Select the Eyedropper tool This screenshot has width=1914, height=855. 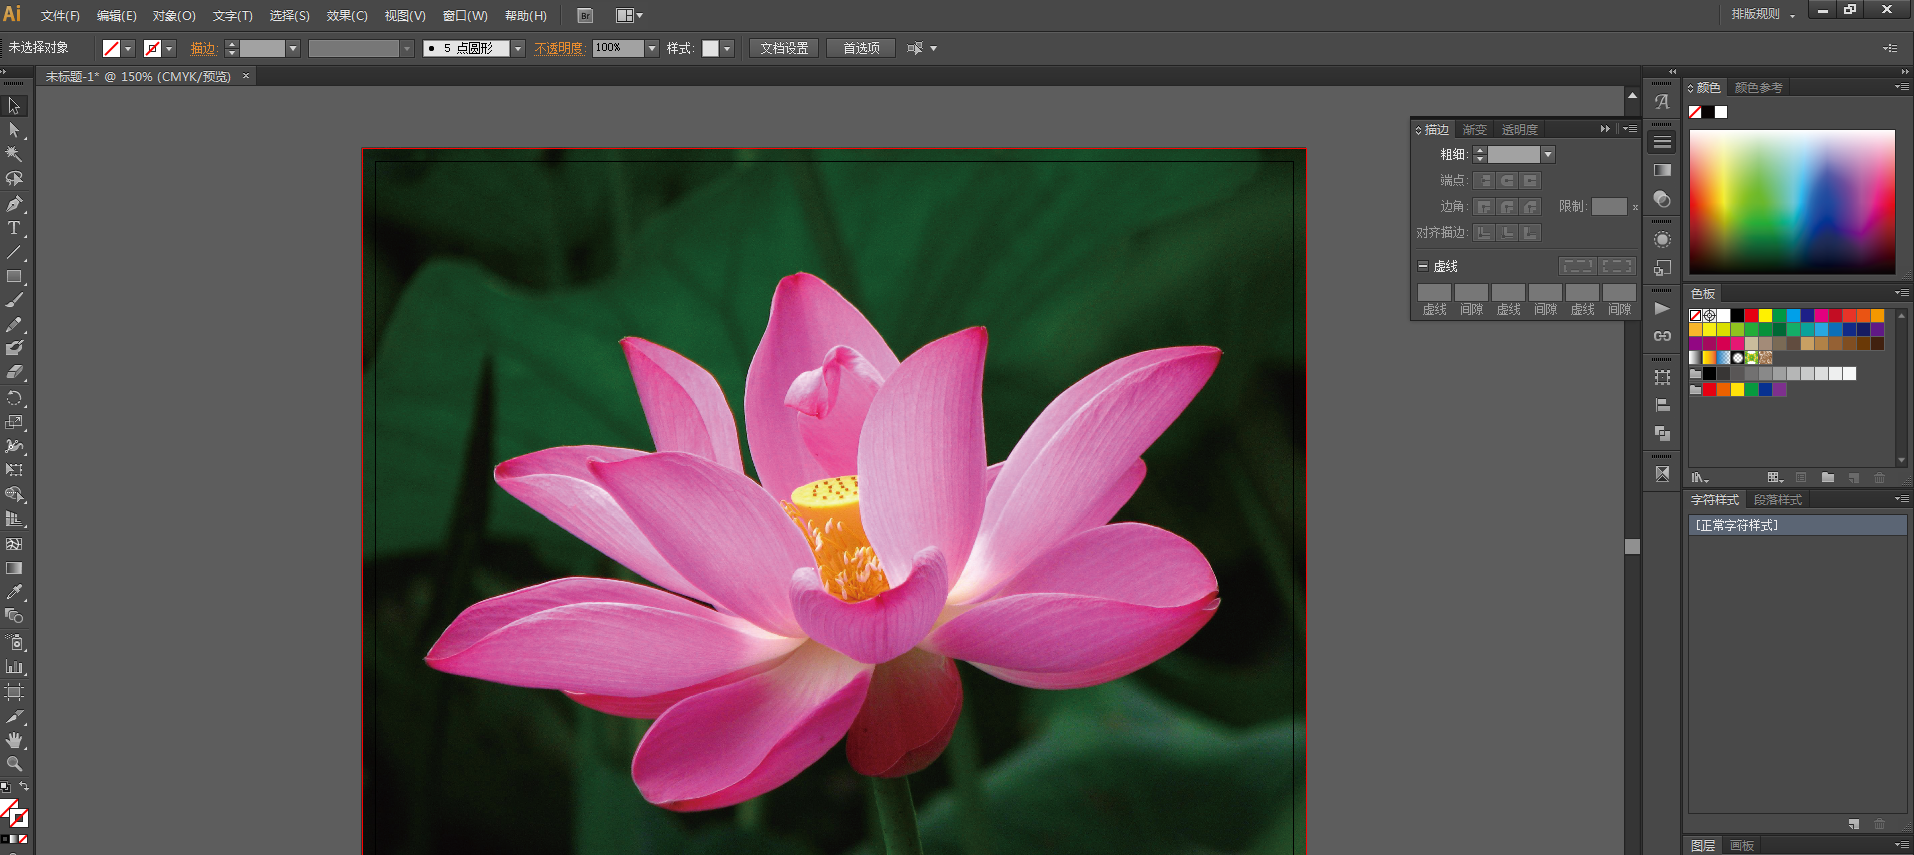[x=14, y=592]
